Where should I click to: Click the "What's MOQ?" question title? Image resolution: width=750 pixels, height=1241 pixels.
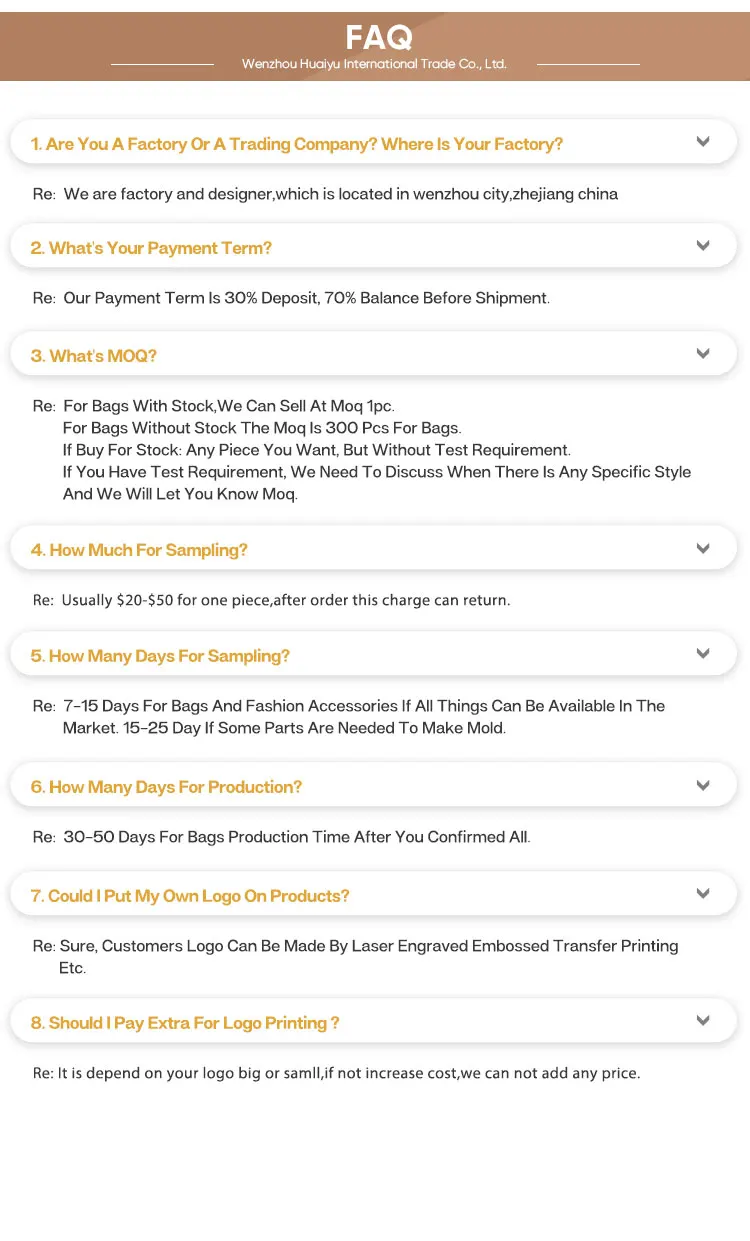pyautogui.click(x=94, y=356)
